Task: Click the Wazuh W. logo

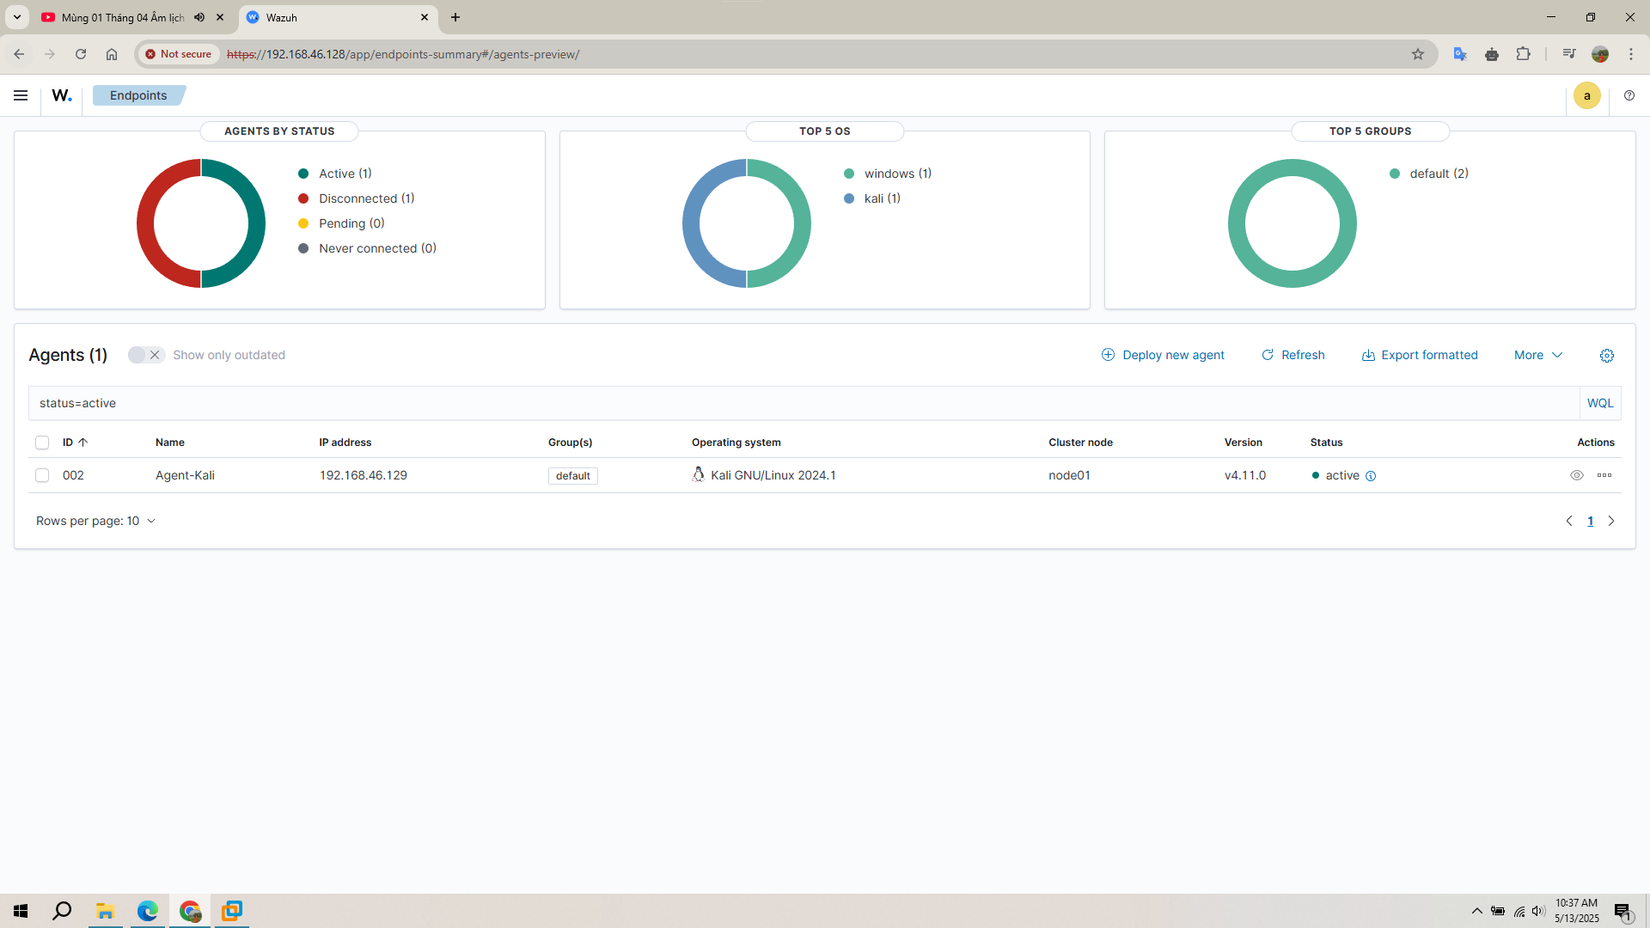Action: (62, 96)
